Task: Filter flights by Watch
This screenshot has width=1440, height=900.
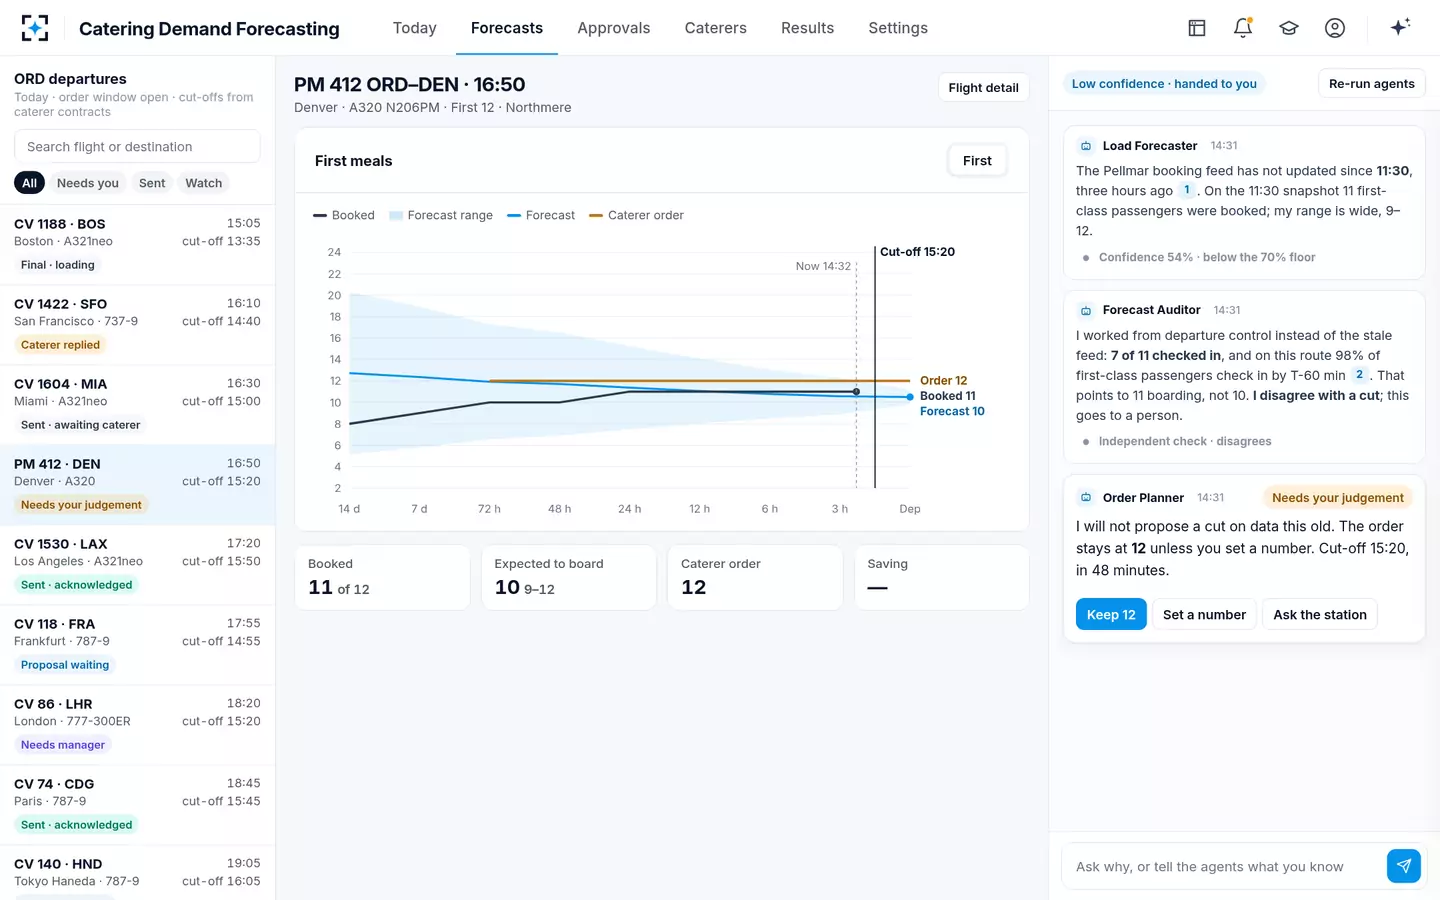Action: pyautogui.click(x=204, y=183)
